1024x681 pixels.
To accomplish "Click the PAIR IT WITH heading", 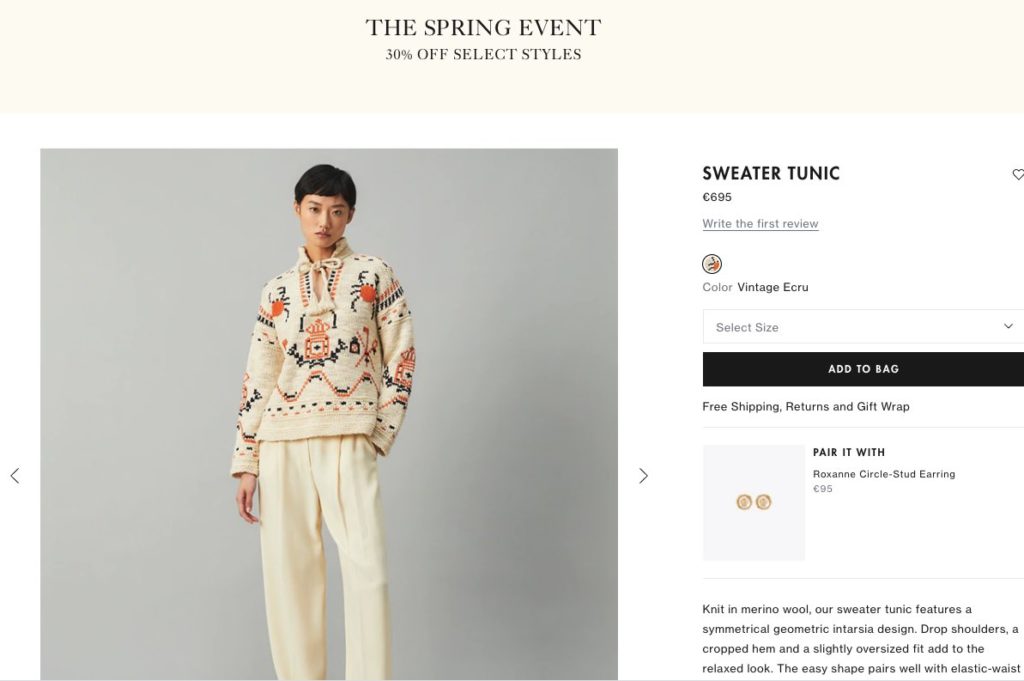I will click(849, 452).
